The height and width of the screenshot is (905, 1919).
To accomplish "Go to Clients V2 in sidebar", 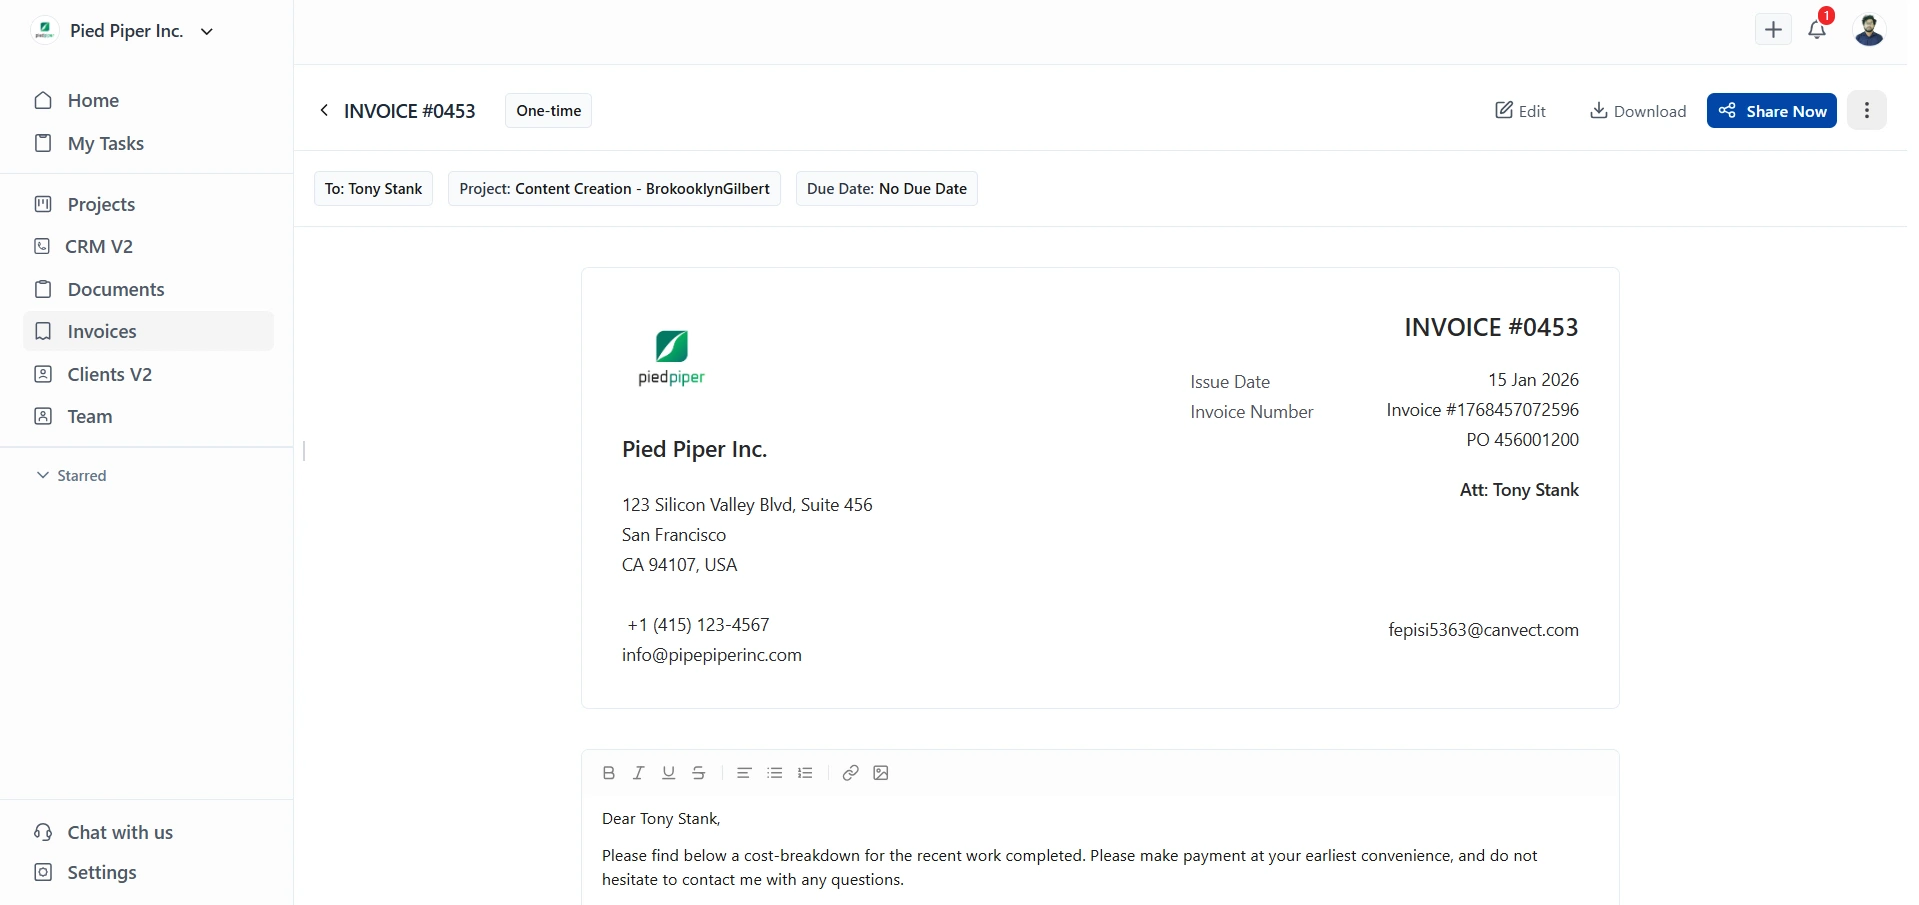I will click(x=109, y=374).
